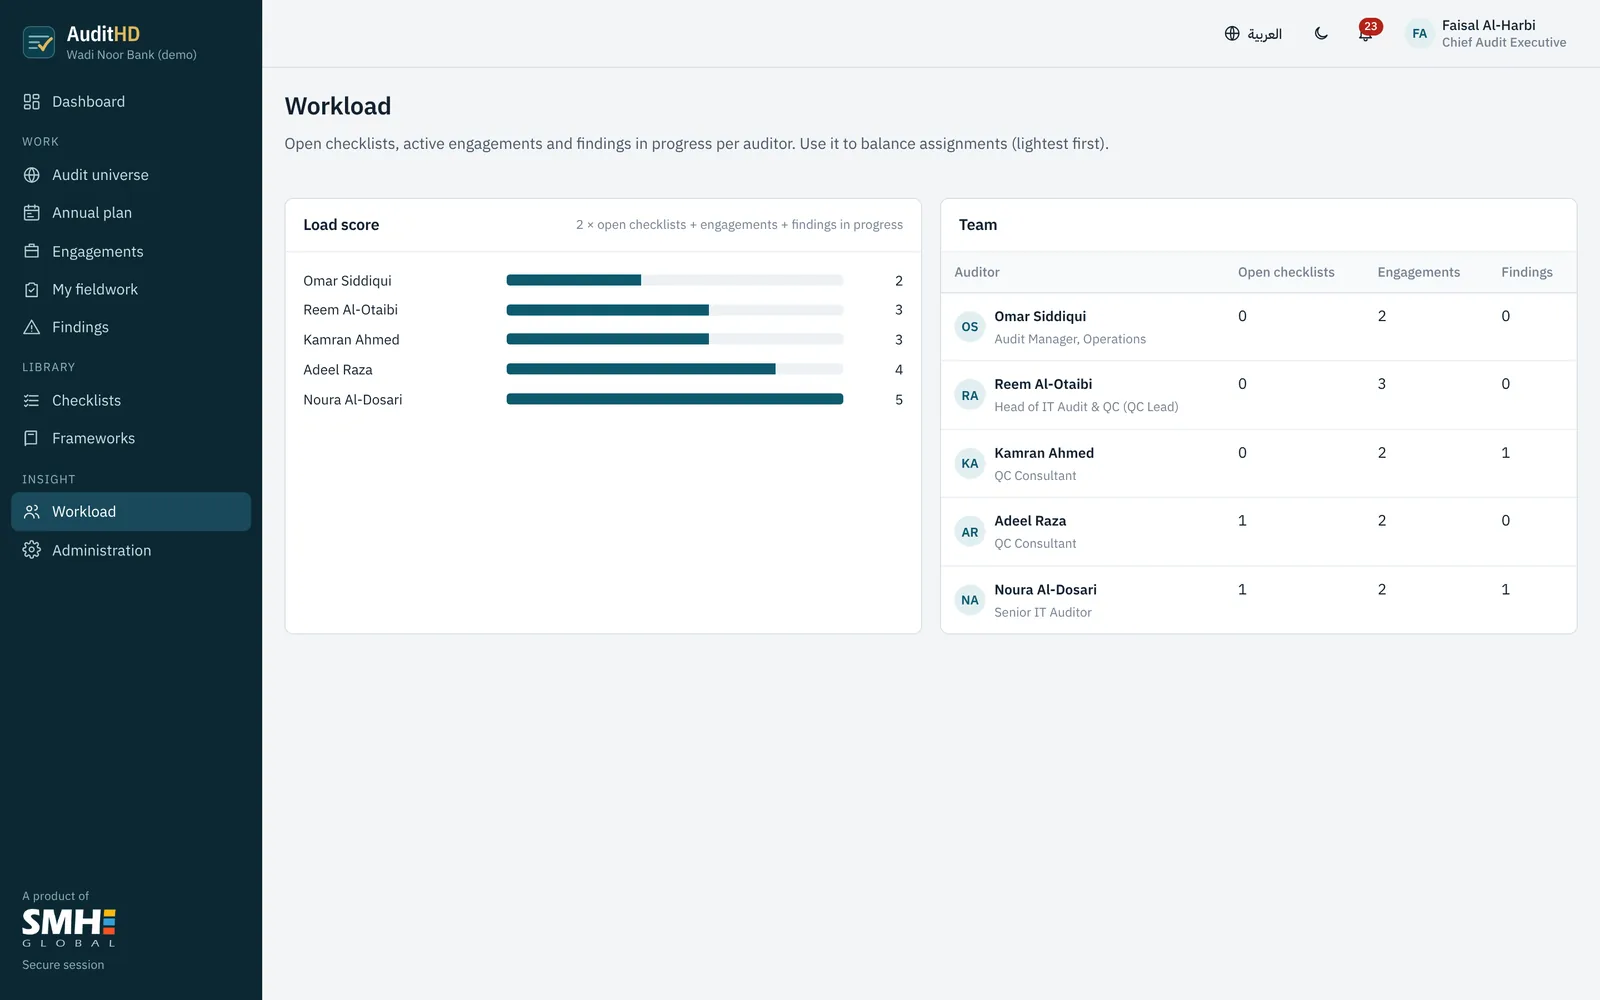Open Frameworks library
The width and height of the screenshot is (1600, 1000).
pos(131,438)
